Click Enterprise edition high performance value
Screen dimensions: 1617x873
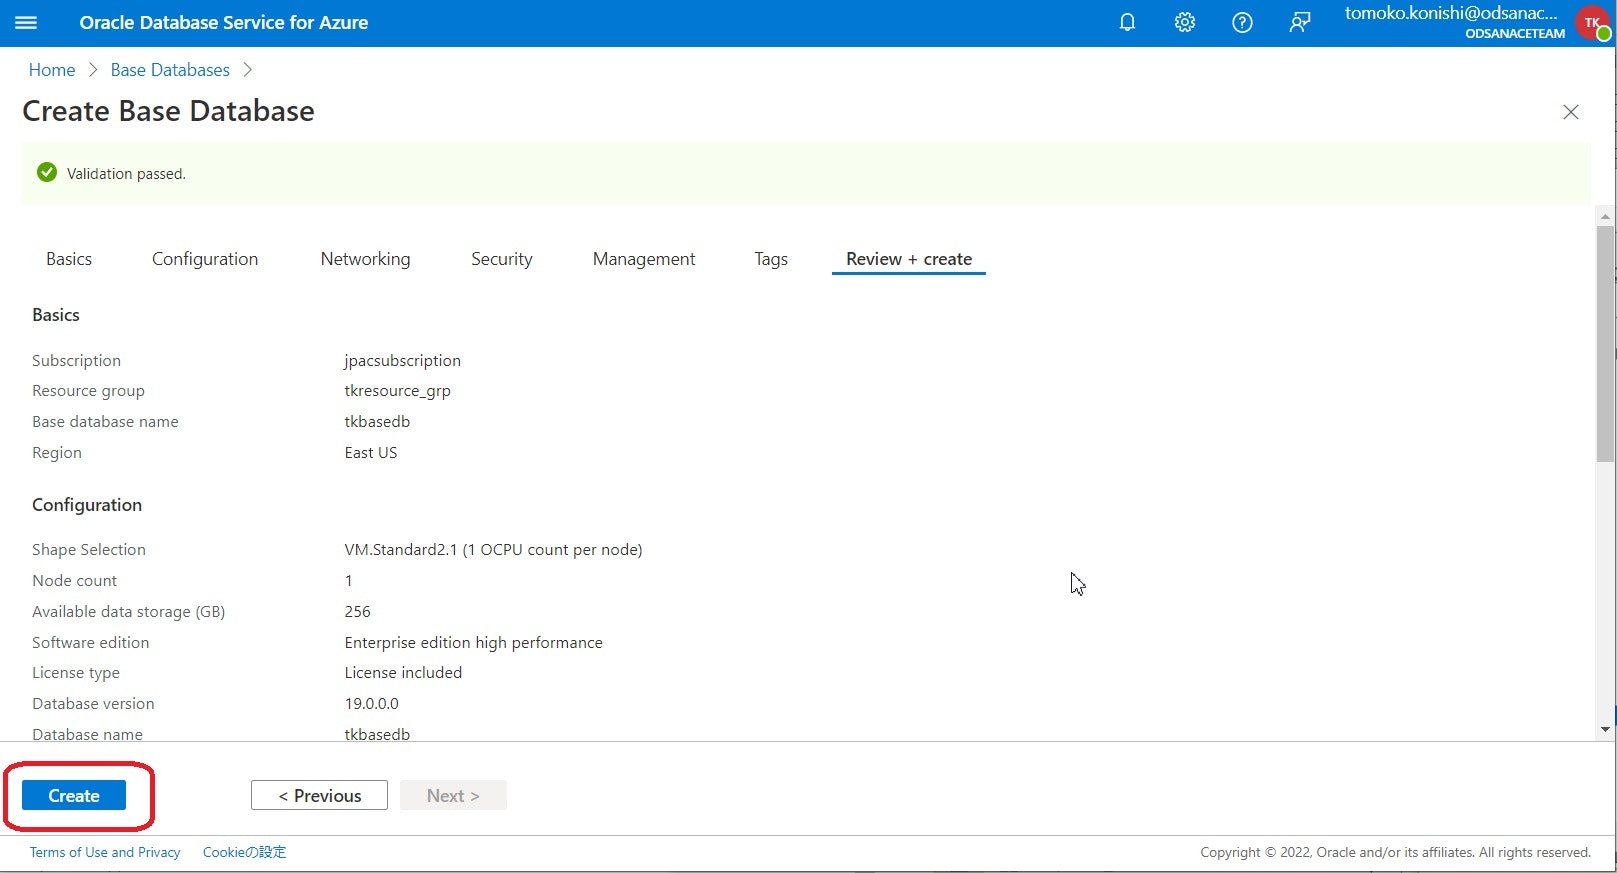474,642
